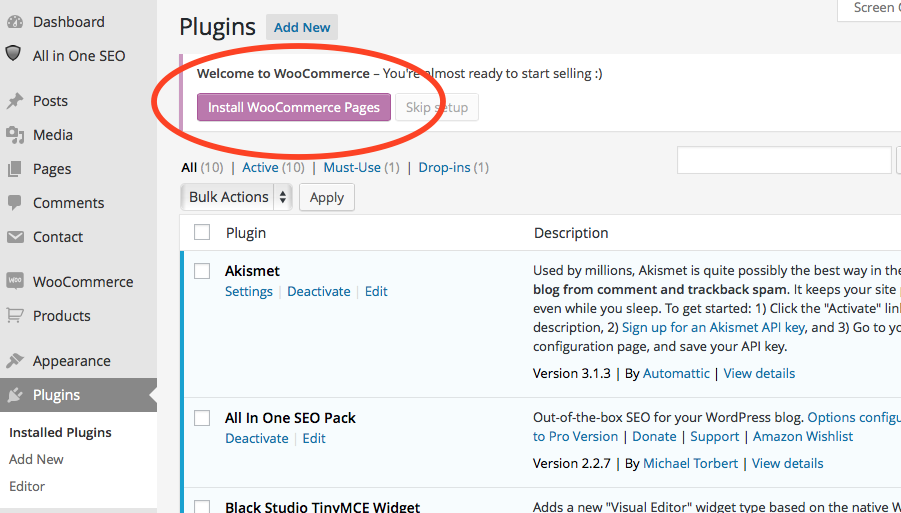Screen dimensions: 901x513
Task: Navigate to Pages in sidebar
Action: [x=52, y=169]
